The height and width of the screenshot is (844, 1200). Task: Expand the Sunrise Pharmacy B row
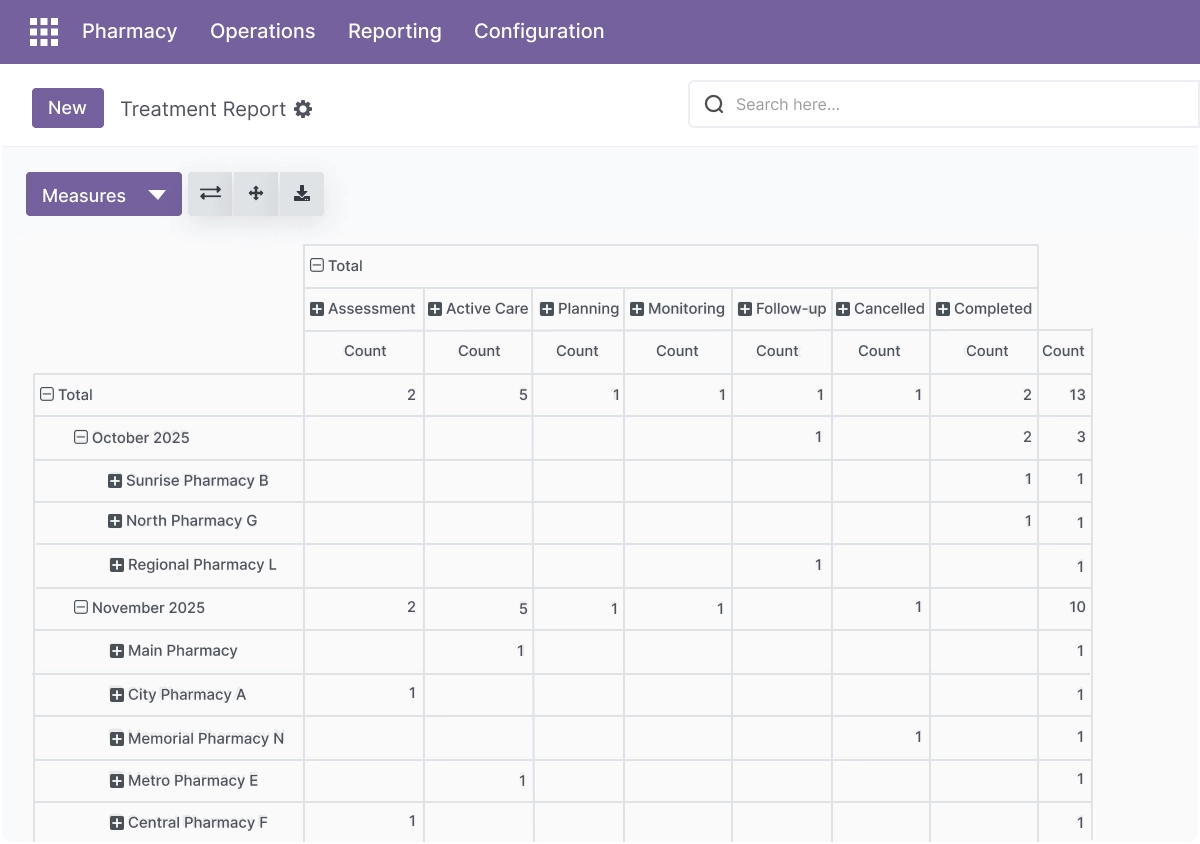tap(115, 481)
